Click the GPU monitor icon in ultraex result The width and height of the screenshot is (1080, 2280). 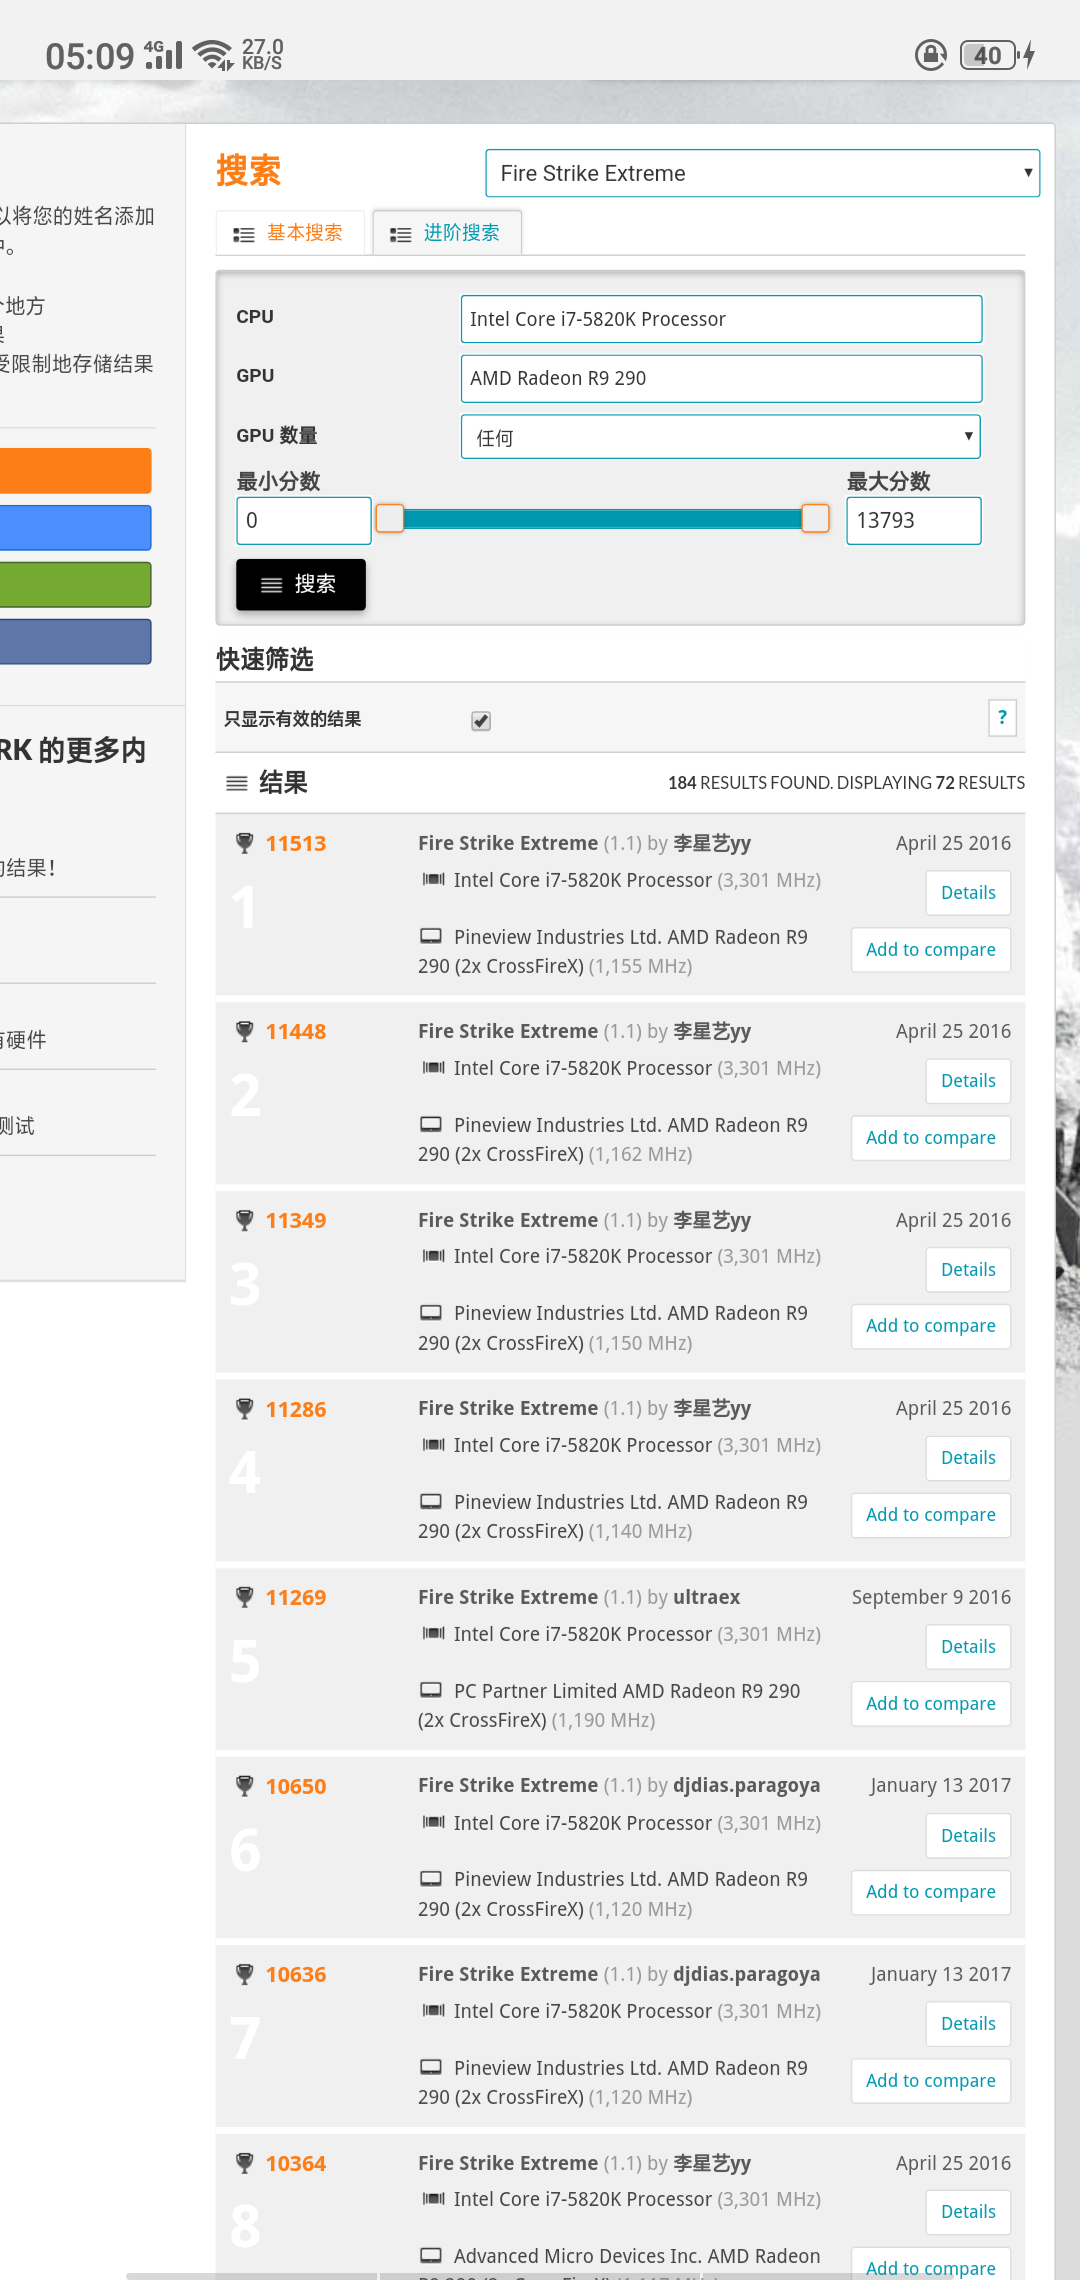[x=431, y=1690]
